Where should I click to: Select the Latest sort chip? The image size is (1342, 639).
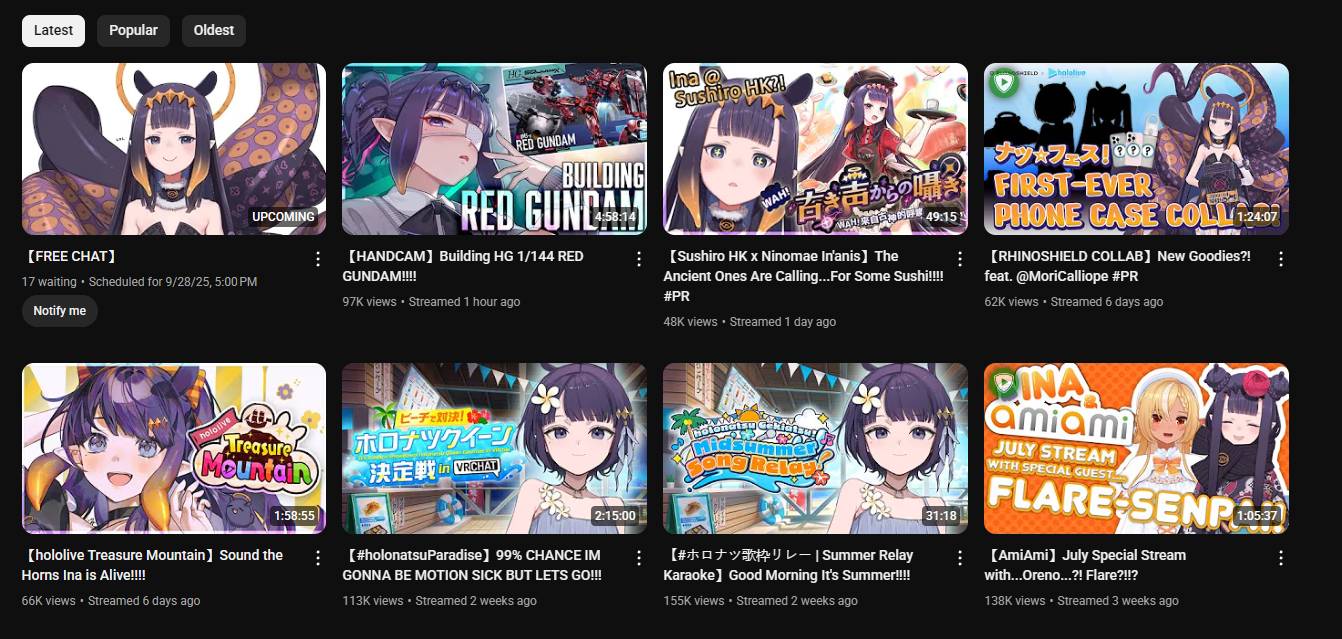point(53,31)
